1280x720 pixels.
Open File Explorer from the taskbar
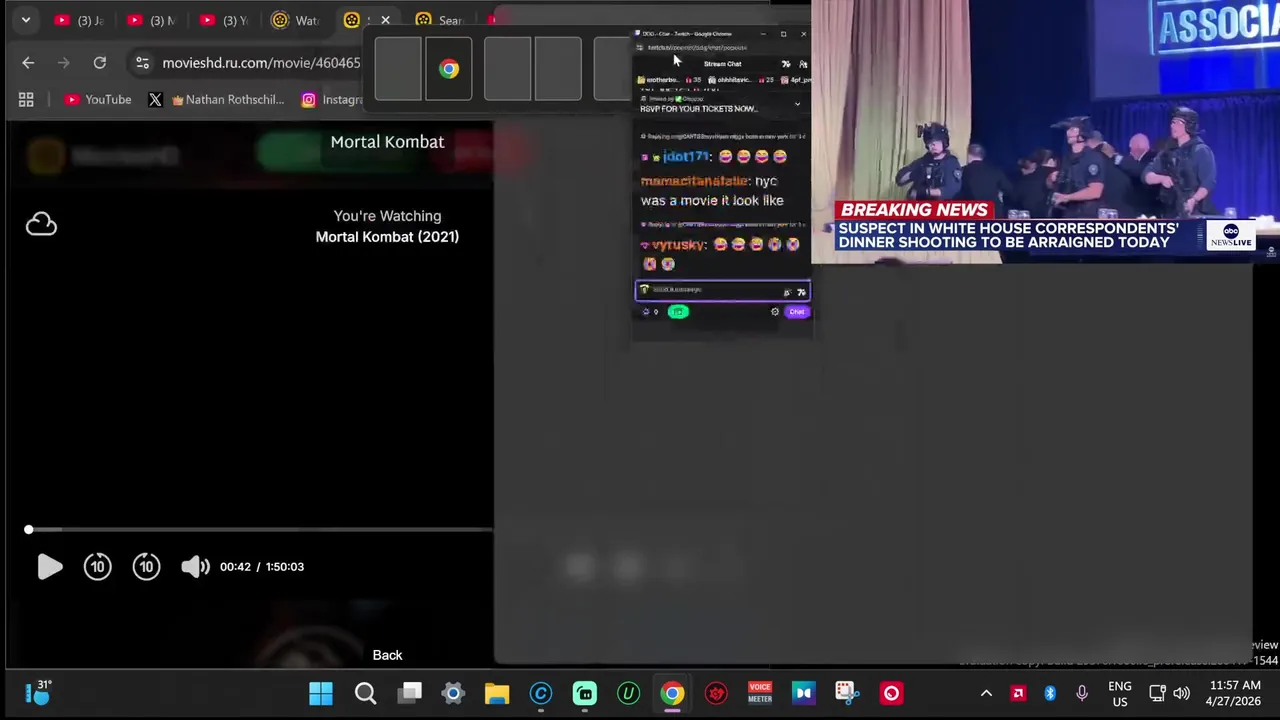497,693
